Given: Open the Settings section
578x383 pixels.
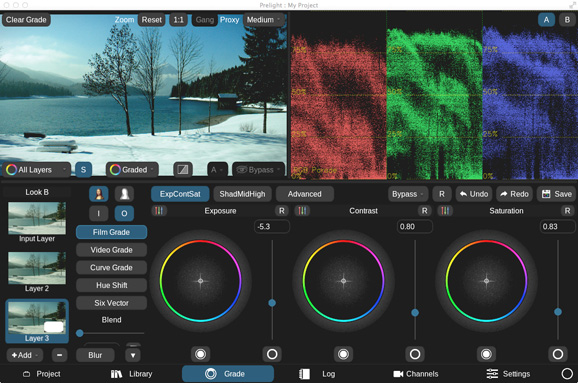Looking at the screenshot, I should 508,374.
